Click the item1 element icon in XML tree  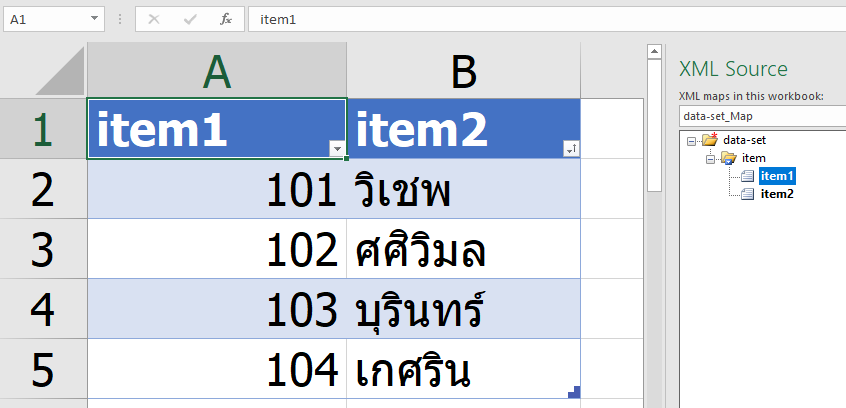pos(748,176)
